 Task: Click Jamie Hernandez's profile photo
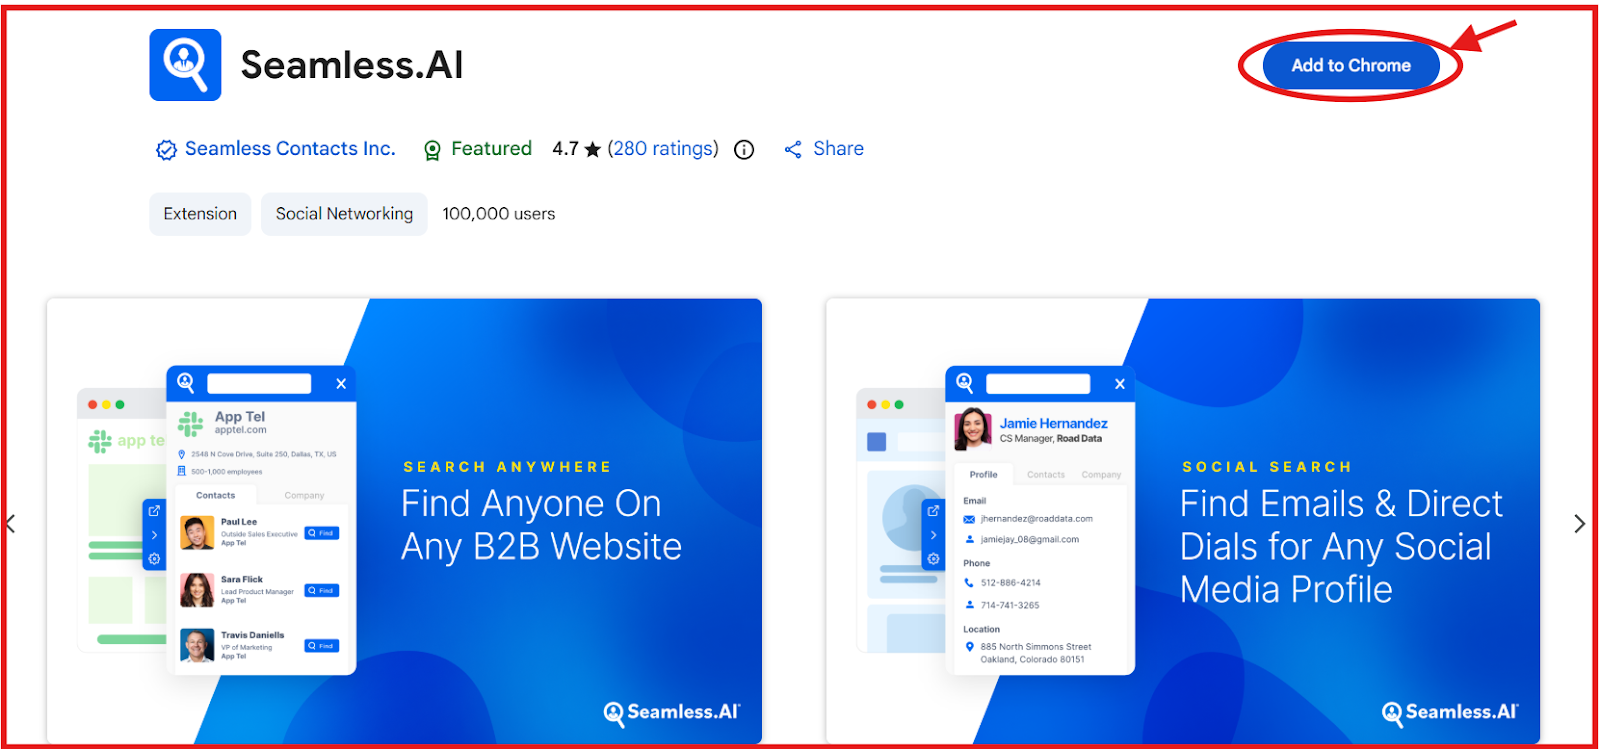coord(973,430)
